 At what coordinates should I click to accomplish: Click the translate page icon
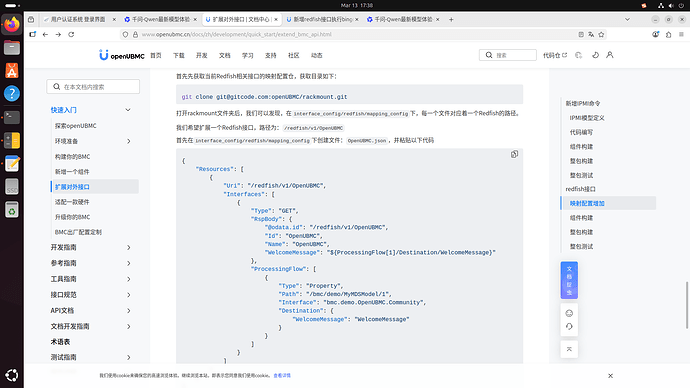(x=591, y=34)
